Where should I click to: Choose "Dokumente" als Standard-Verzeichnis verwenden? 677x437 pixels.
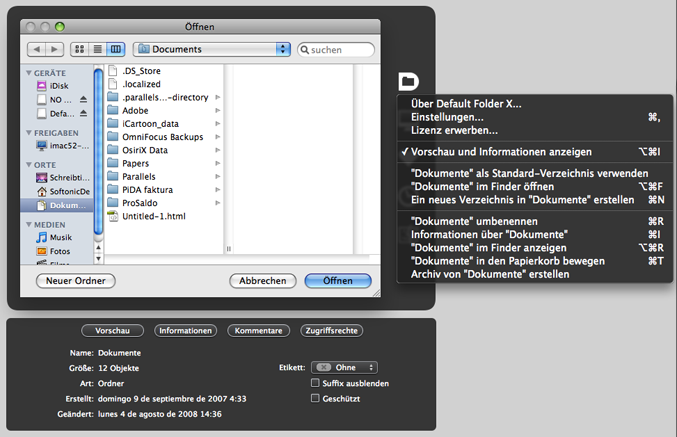pos(535,174)
